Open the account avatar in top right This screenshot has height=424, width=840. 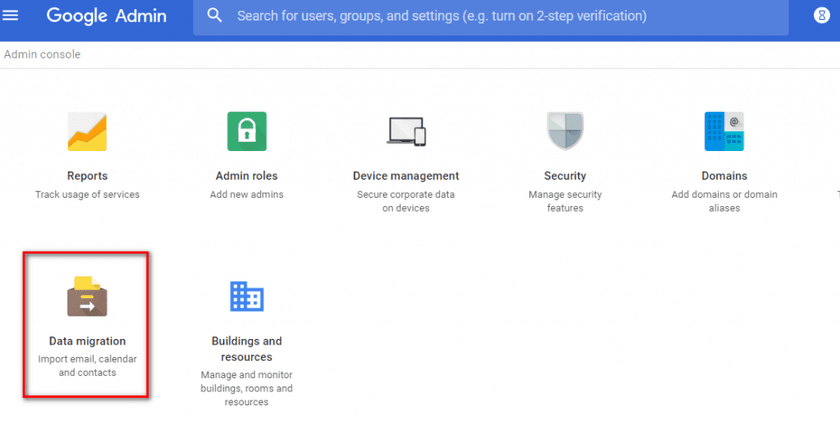822,17
